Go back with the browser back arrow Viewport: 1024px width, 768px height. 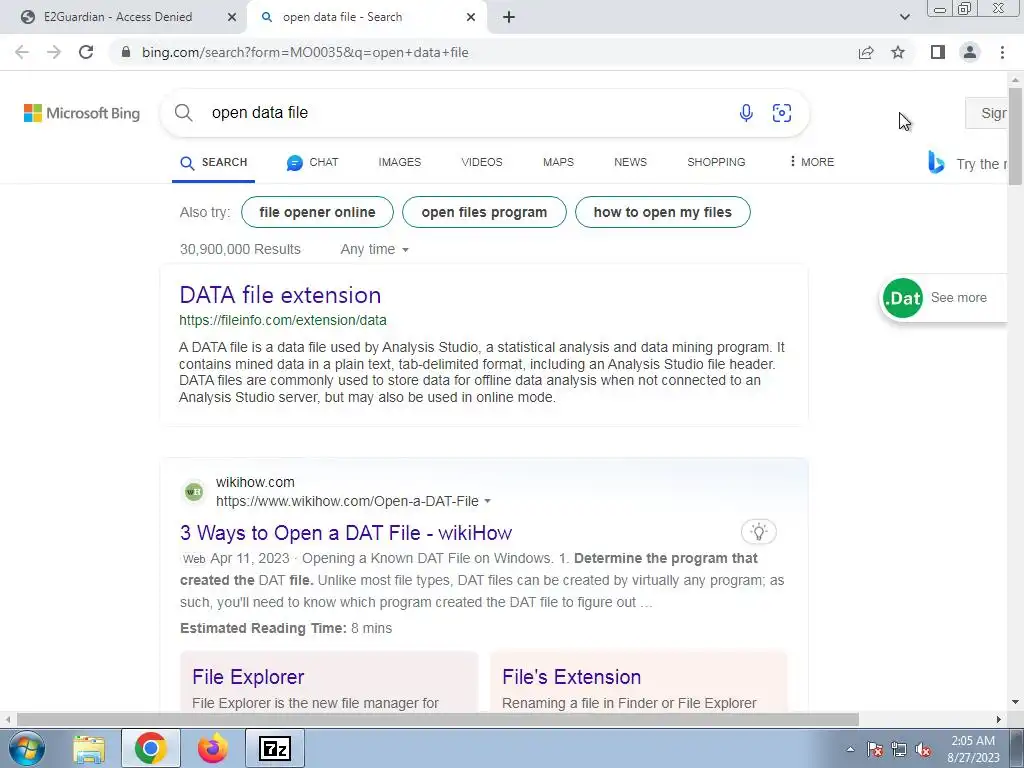[22, 52]
